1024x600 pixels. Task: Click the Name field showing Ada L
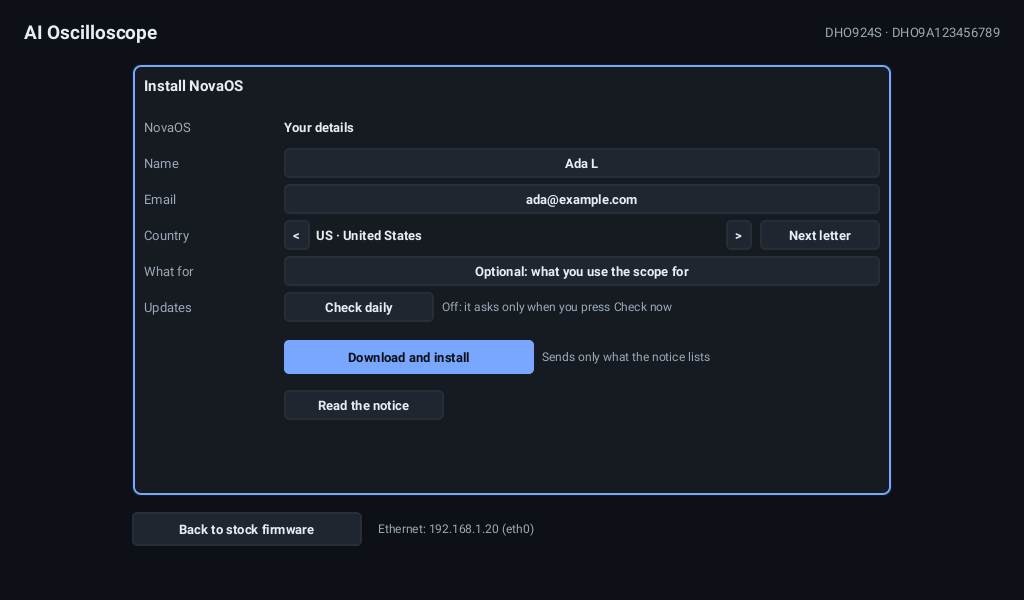click(x=581, y=163)
